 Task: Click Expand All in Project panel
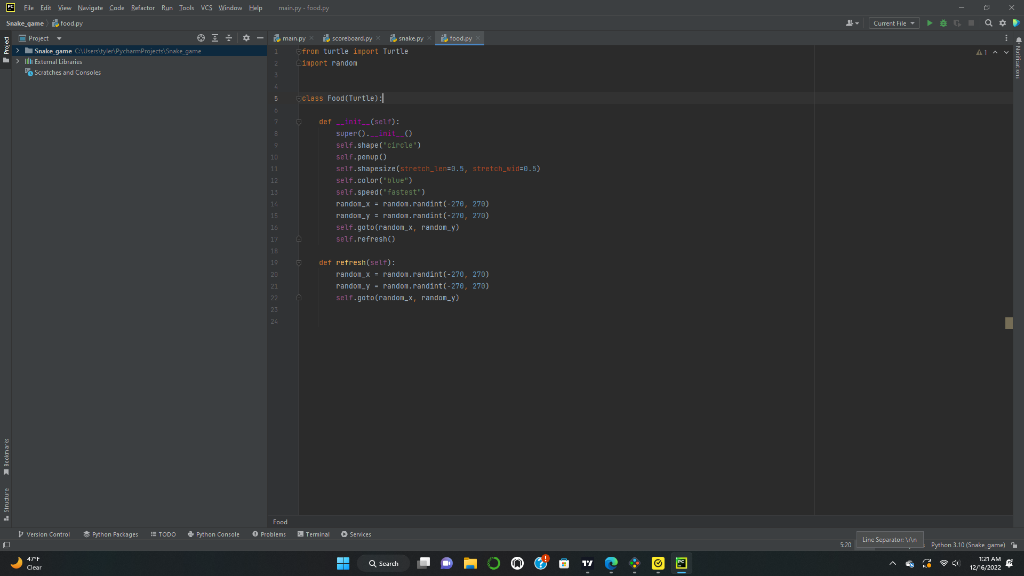(214, 38)
